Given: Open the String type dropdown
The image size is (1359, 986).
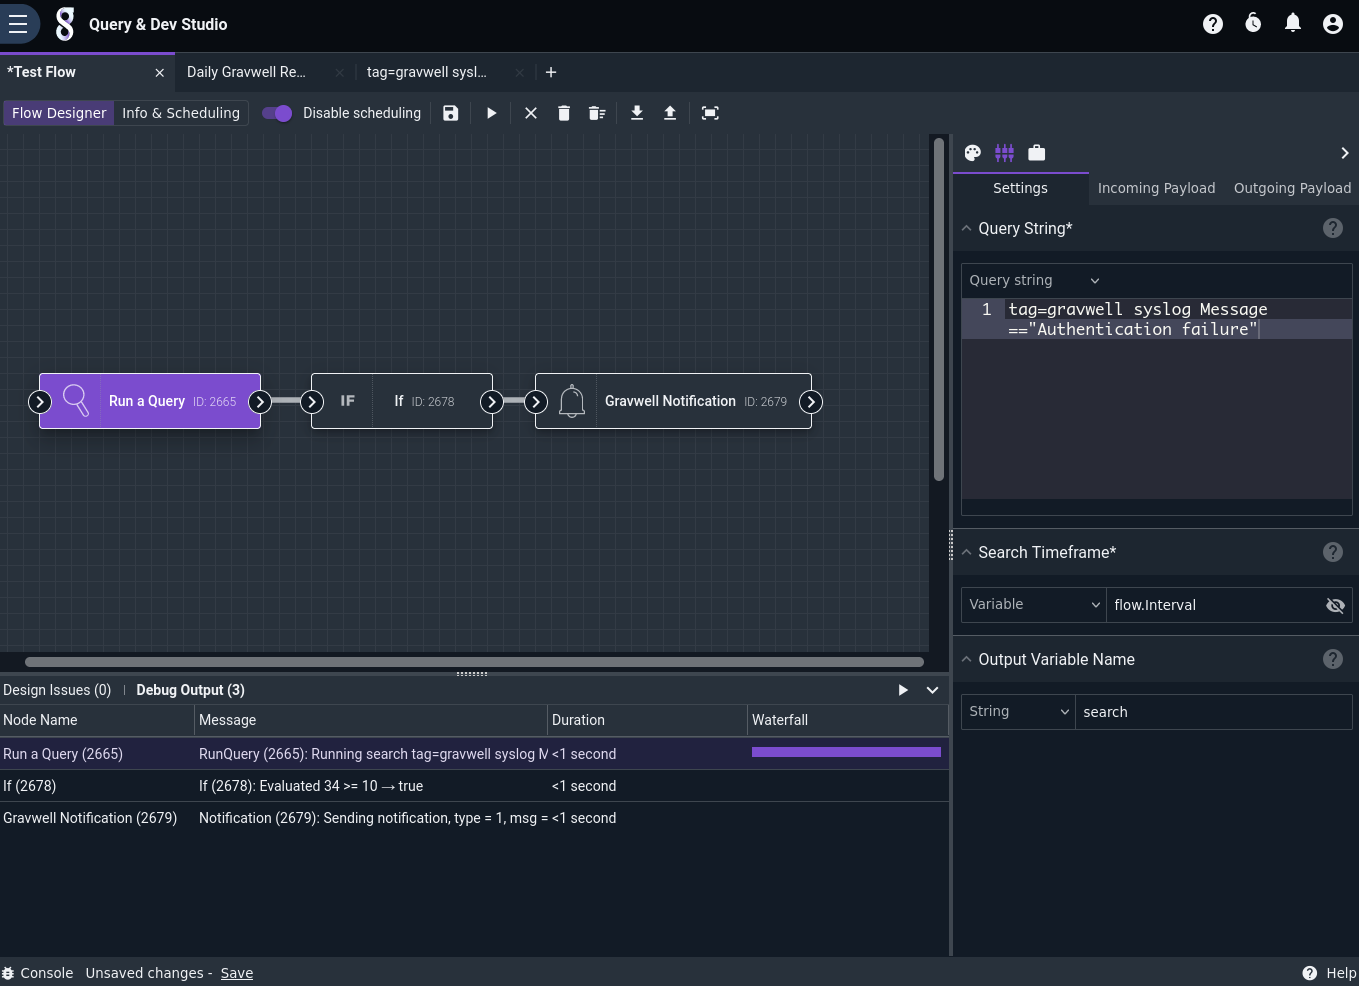Looking at the screenshot, I should (x=1018, y=712).
